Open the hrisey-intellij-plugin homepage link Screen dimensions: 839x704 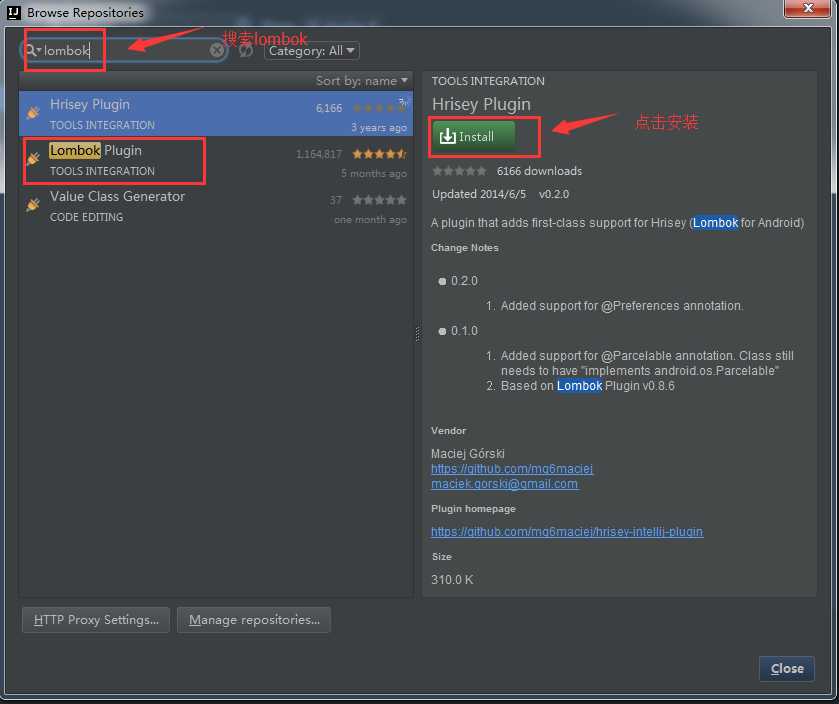(x=567, y=531)
